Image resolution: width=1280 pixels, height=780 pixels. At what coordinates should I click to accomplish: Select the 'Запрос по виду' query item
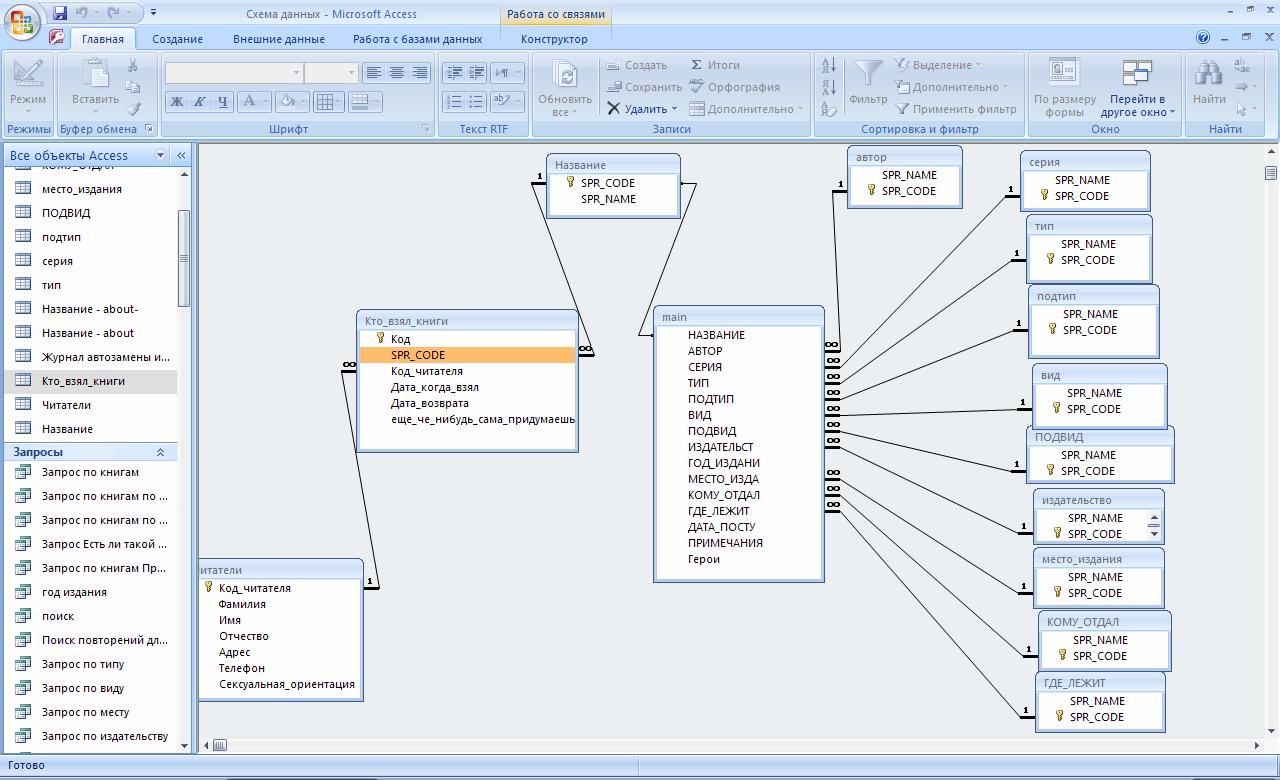(83, 688)
